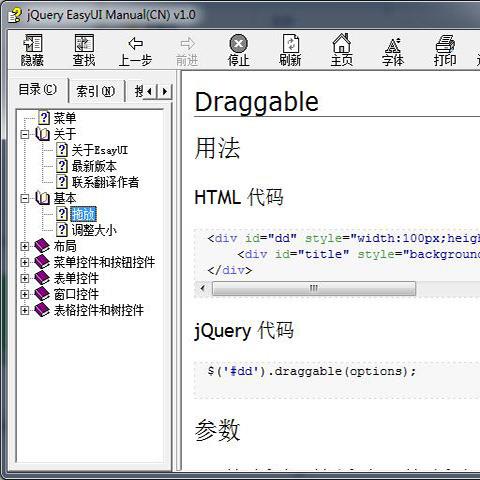Click the topic icon beside 联系翻译作者
480x480 pixels.
(x=62, y=182)
